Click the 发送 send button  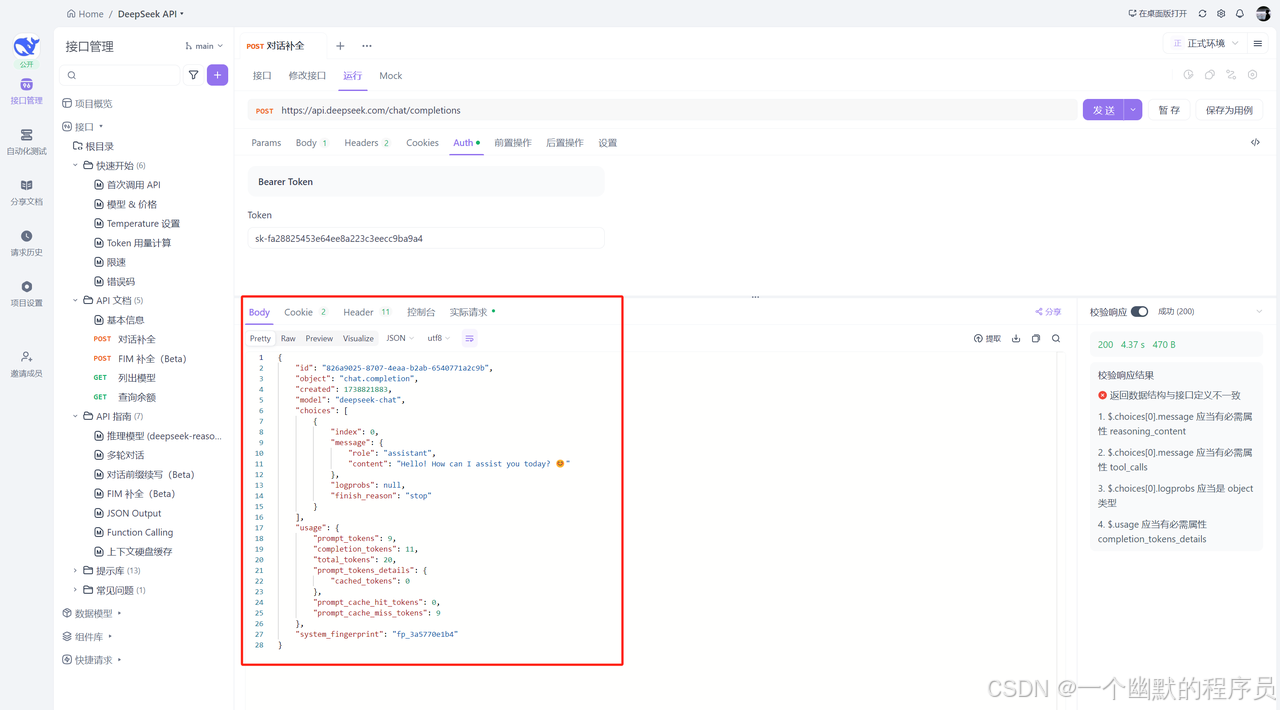[1104, 110]
